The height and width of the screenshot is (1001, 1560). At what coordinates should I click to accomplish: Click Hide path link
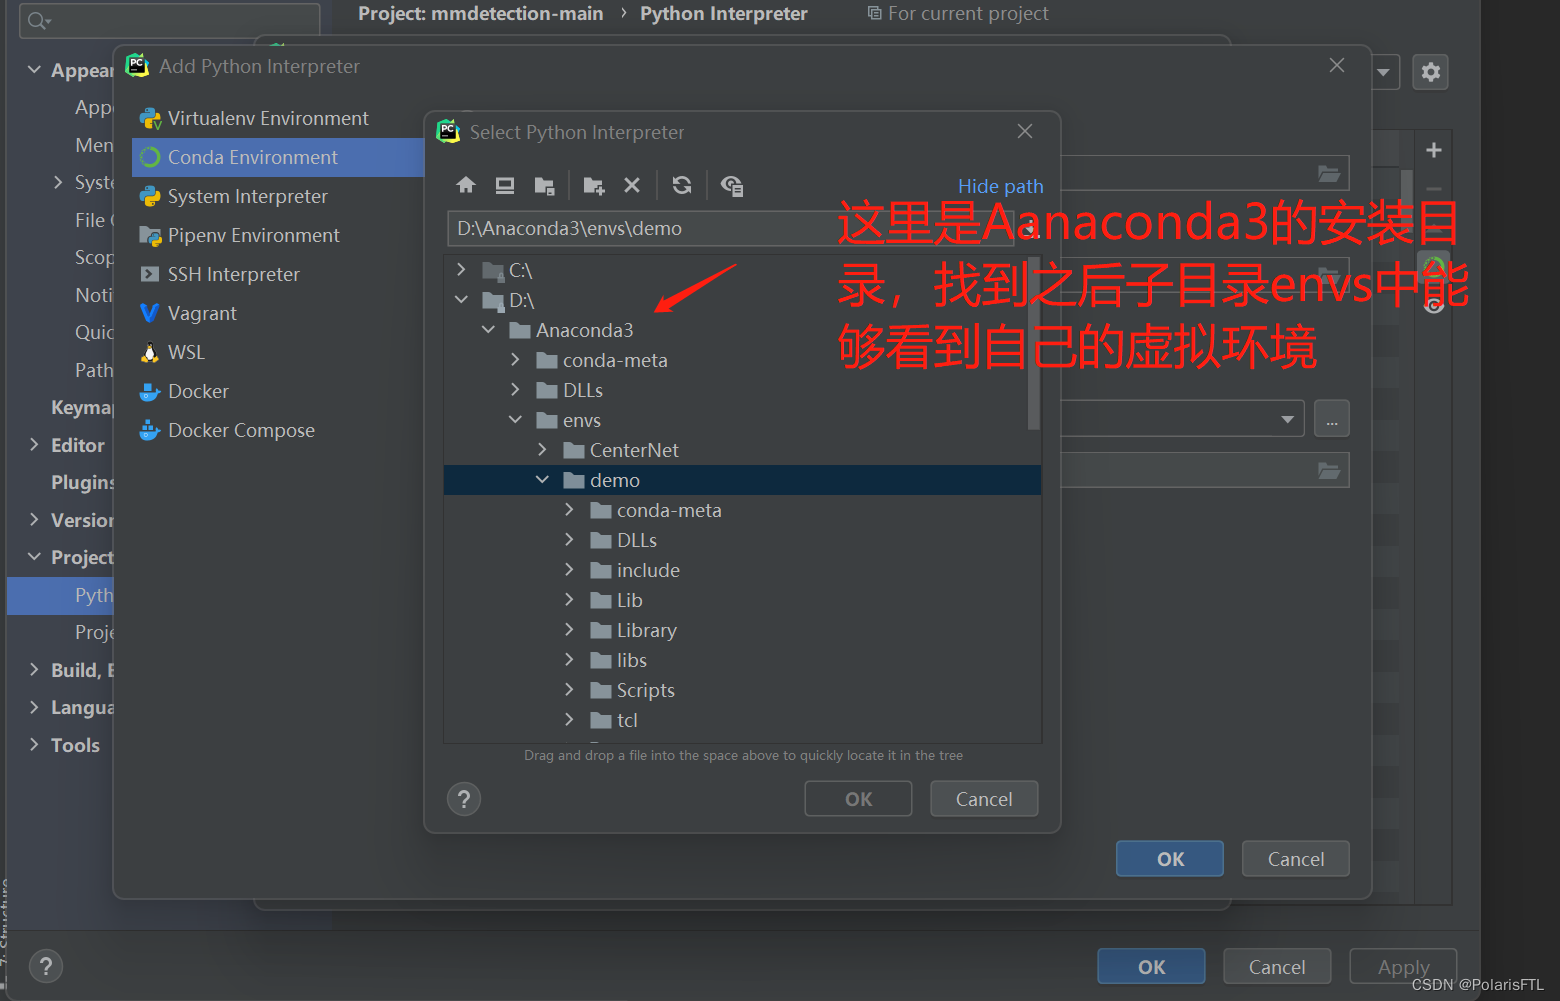click(x=1000, y=186)
